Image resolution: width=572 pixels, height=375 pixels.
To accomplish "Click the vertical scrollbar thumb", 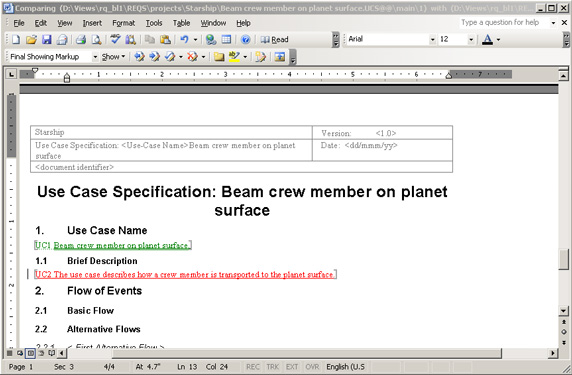I will 564,259.
